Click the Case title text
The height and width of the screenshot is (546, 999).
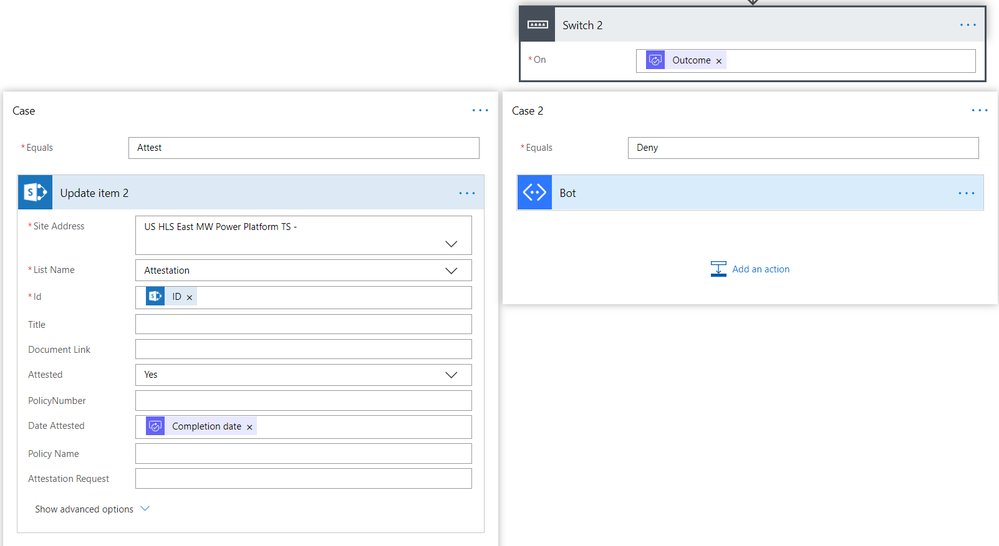coord(24,111)
